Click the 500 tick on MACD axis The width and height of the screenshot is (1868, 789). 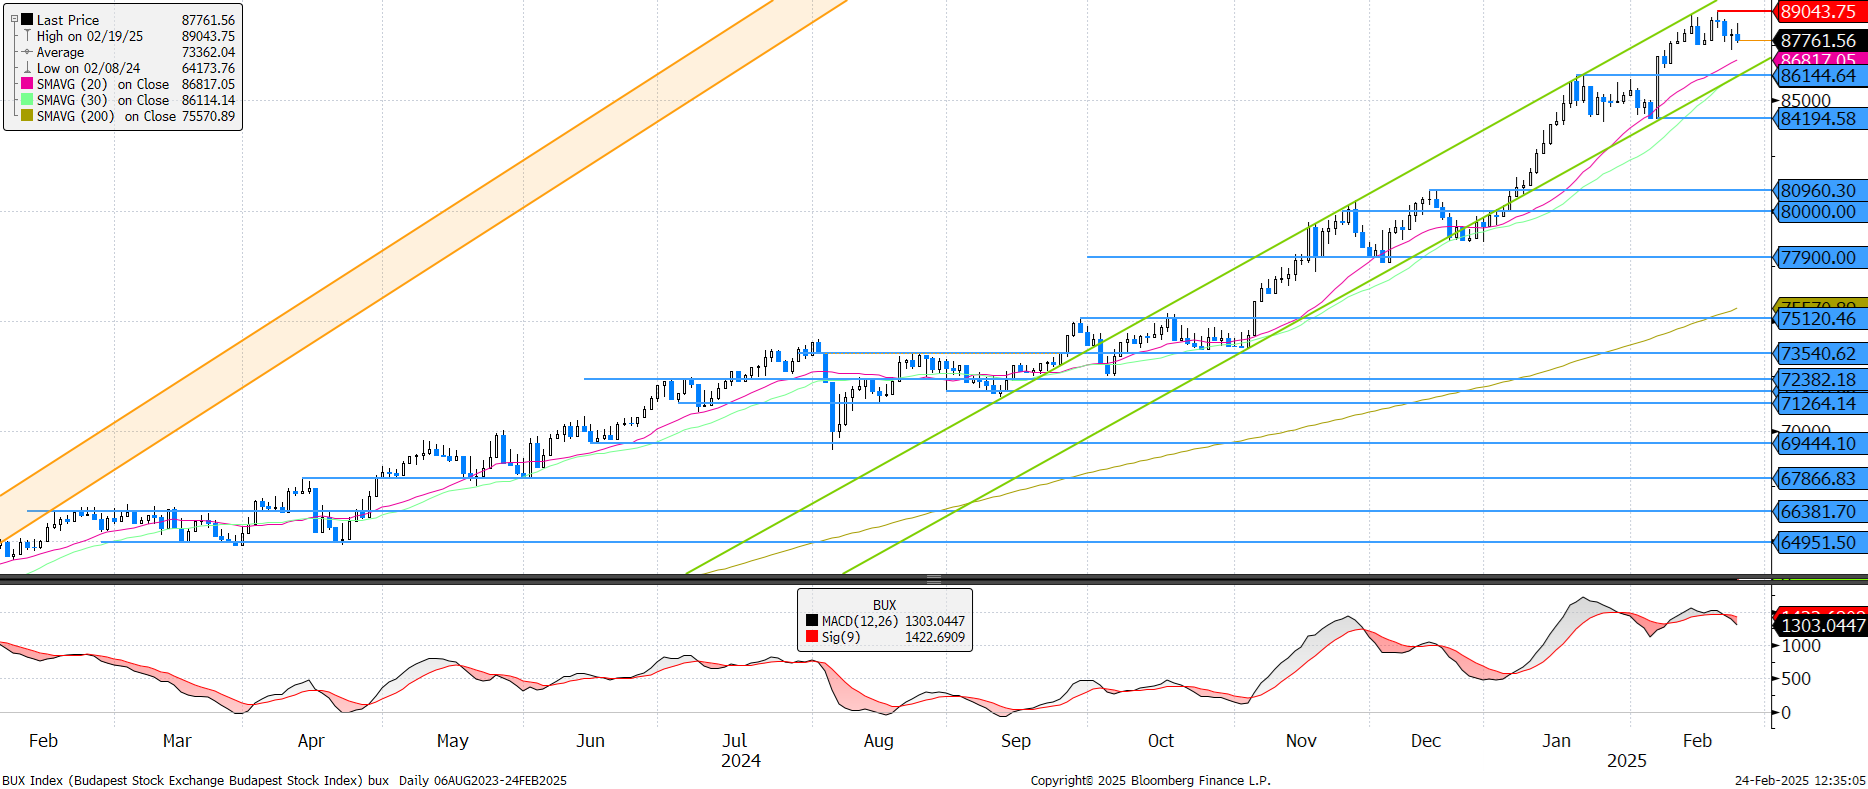[x=1796, y=679]
